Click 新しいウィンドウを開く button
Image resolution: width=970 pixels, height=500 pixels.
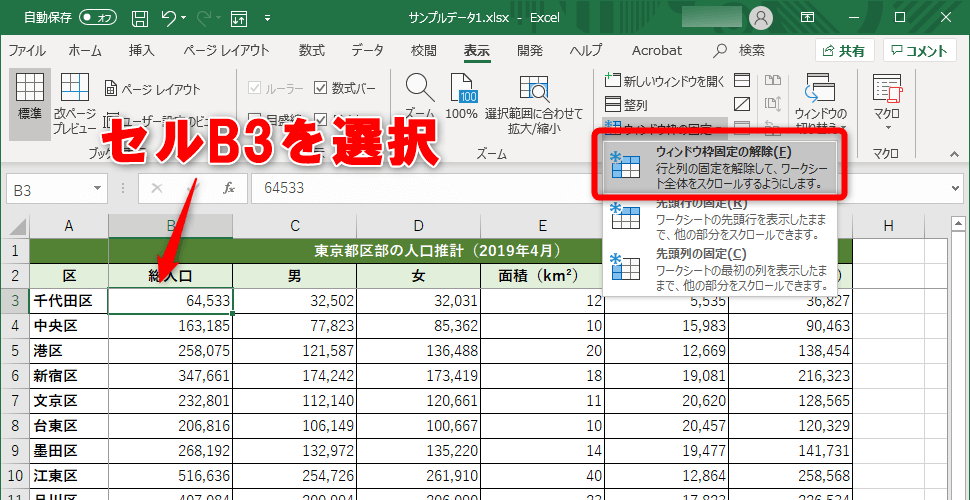coord(663,80)
